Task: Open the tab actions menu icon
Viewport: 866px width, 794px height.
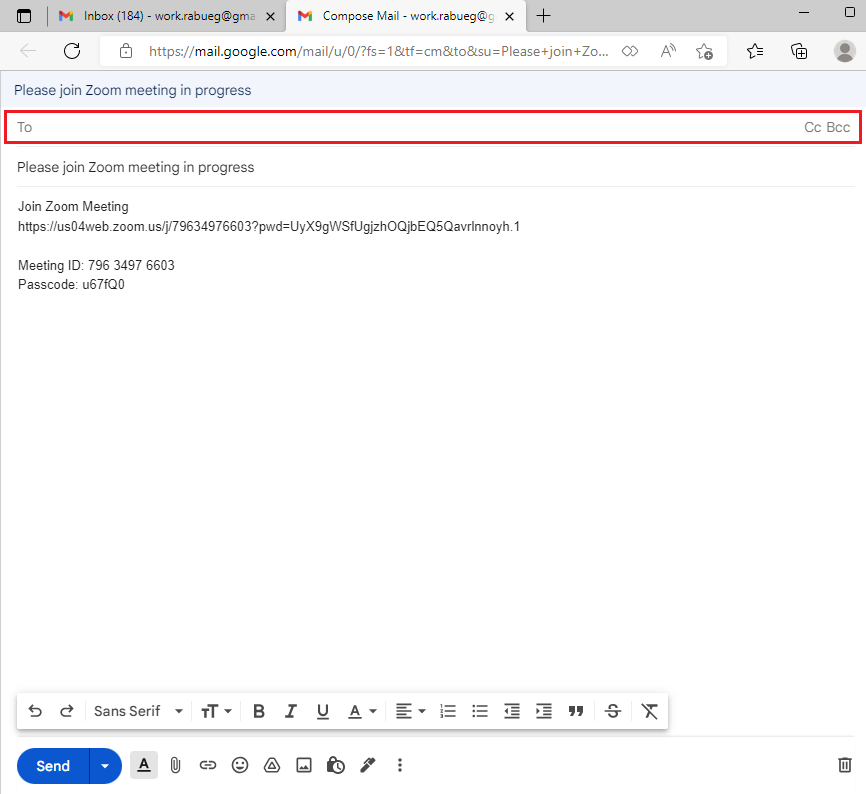Action: 24,16
